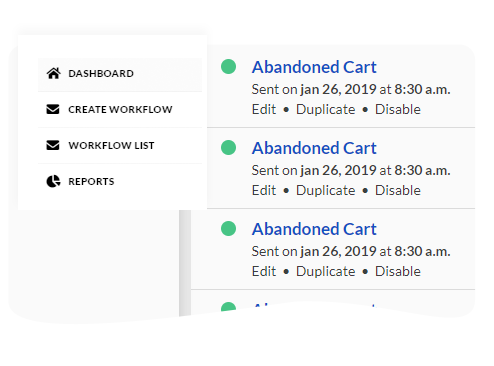Duplicate the second Abandoned Cart workflow
494x366 pixels.
(326, 190)
